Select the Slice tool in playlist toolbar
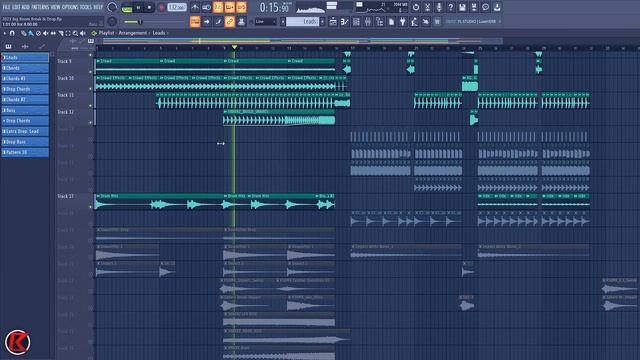 [x=60, y=33]
